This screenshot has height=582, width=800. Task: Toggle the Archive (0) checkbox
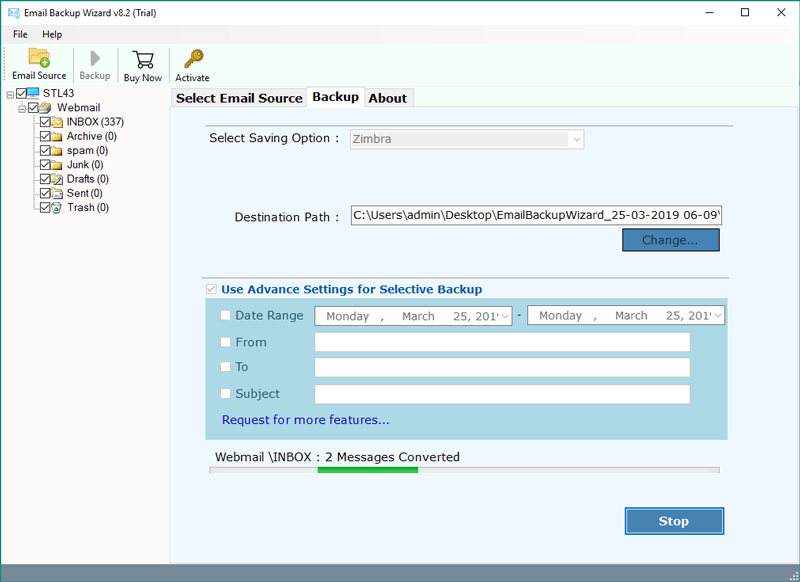[45, 136]
